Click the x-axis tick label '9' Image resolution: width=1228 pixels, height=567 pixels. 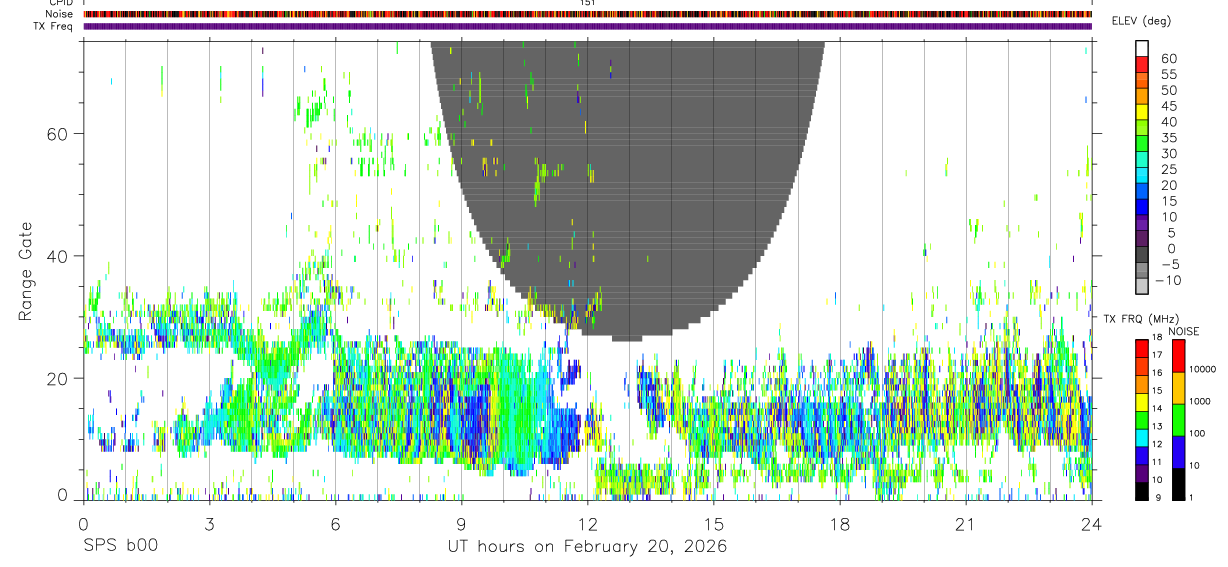coord(461,523)
